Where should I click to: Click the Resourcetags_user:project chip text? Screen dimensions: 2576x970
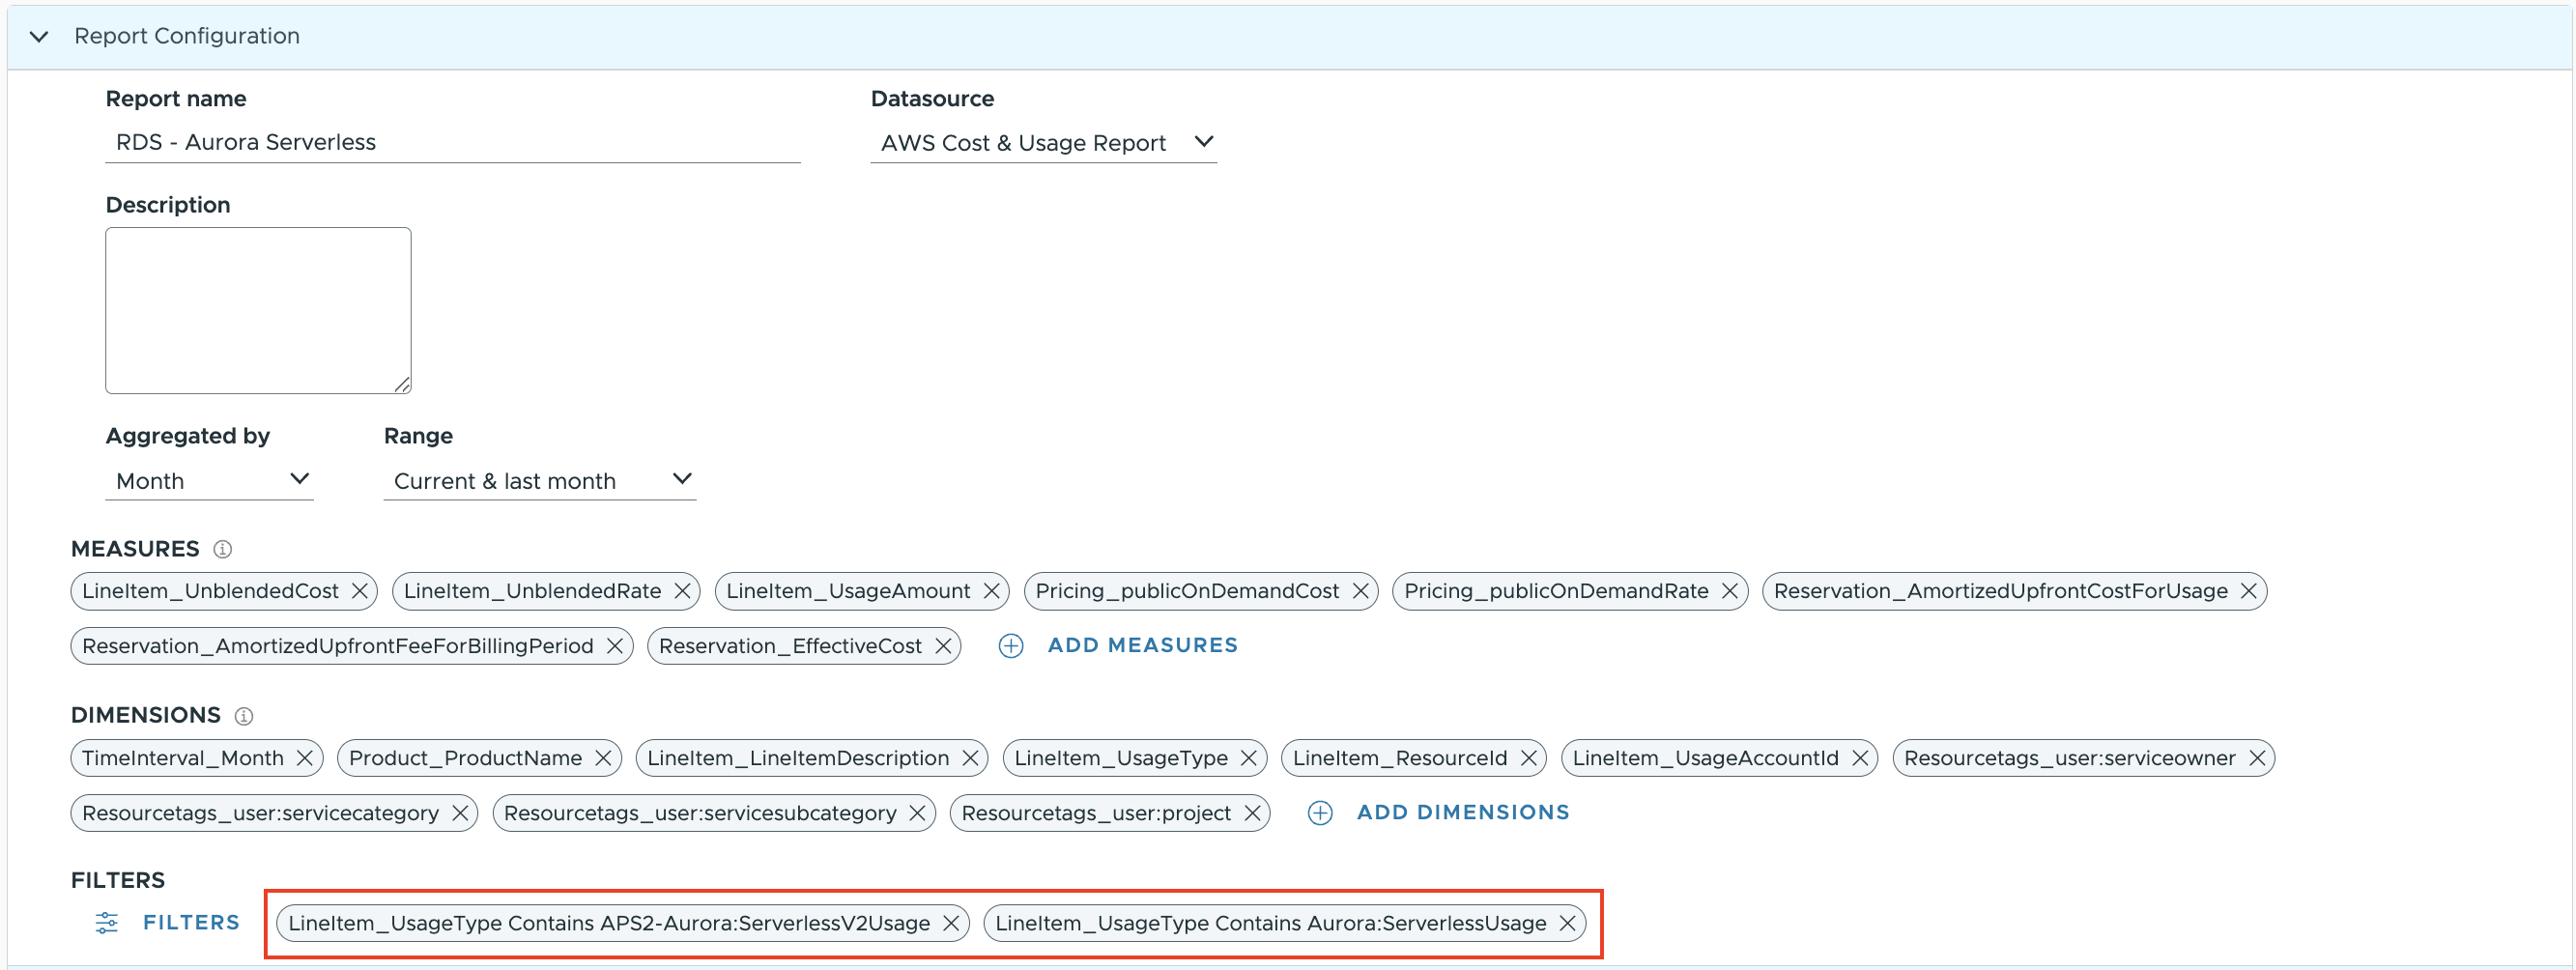click(1096, 813)
